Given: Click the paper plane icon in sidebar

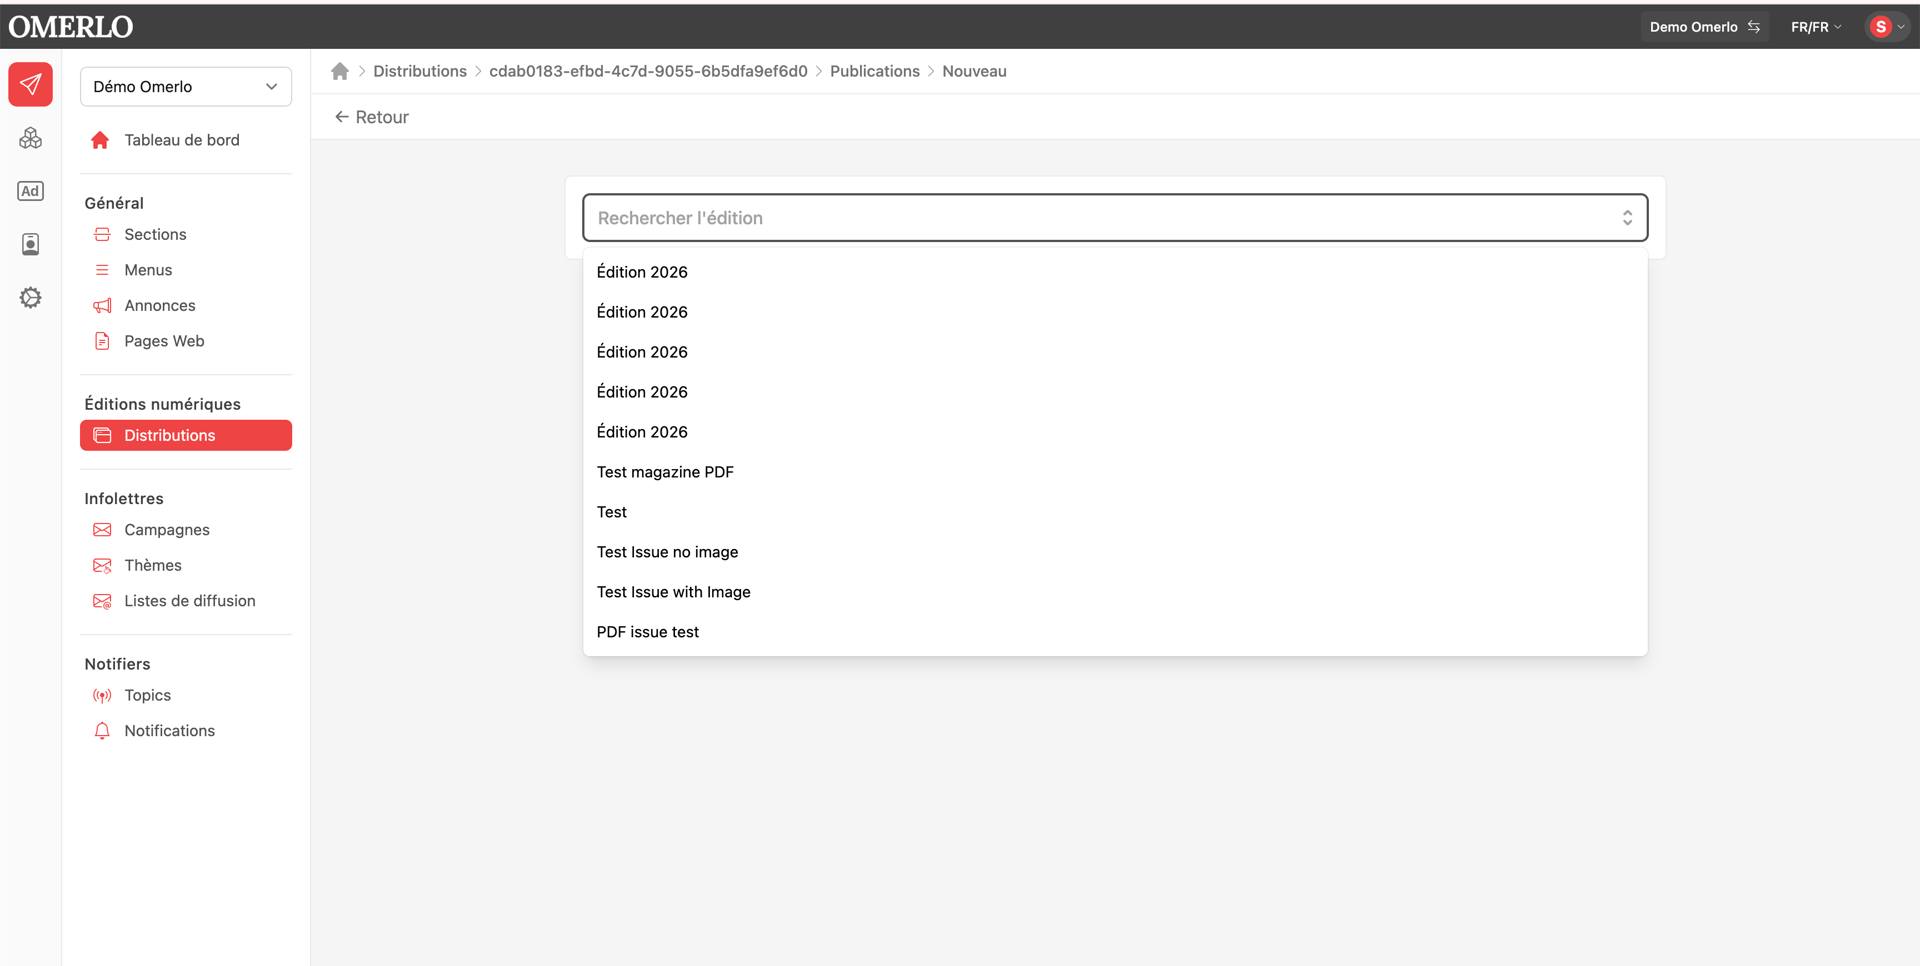Looking at the screenshot, I should 30,84.
